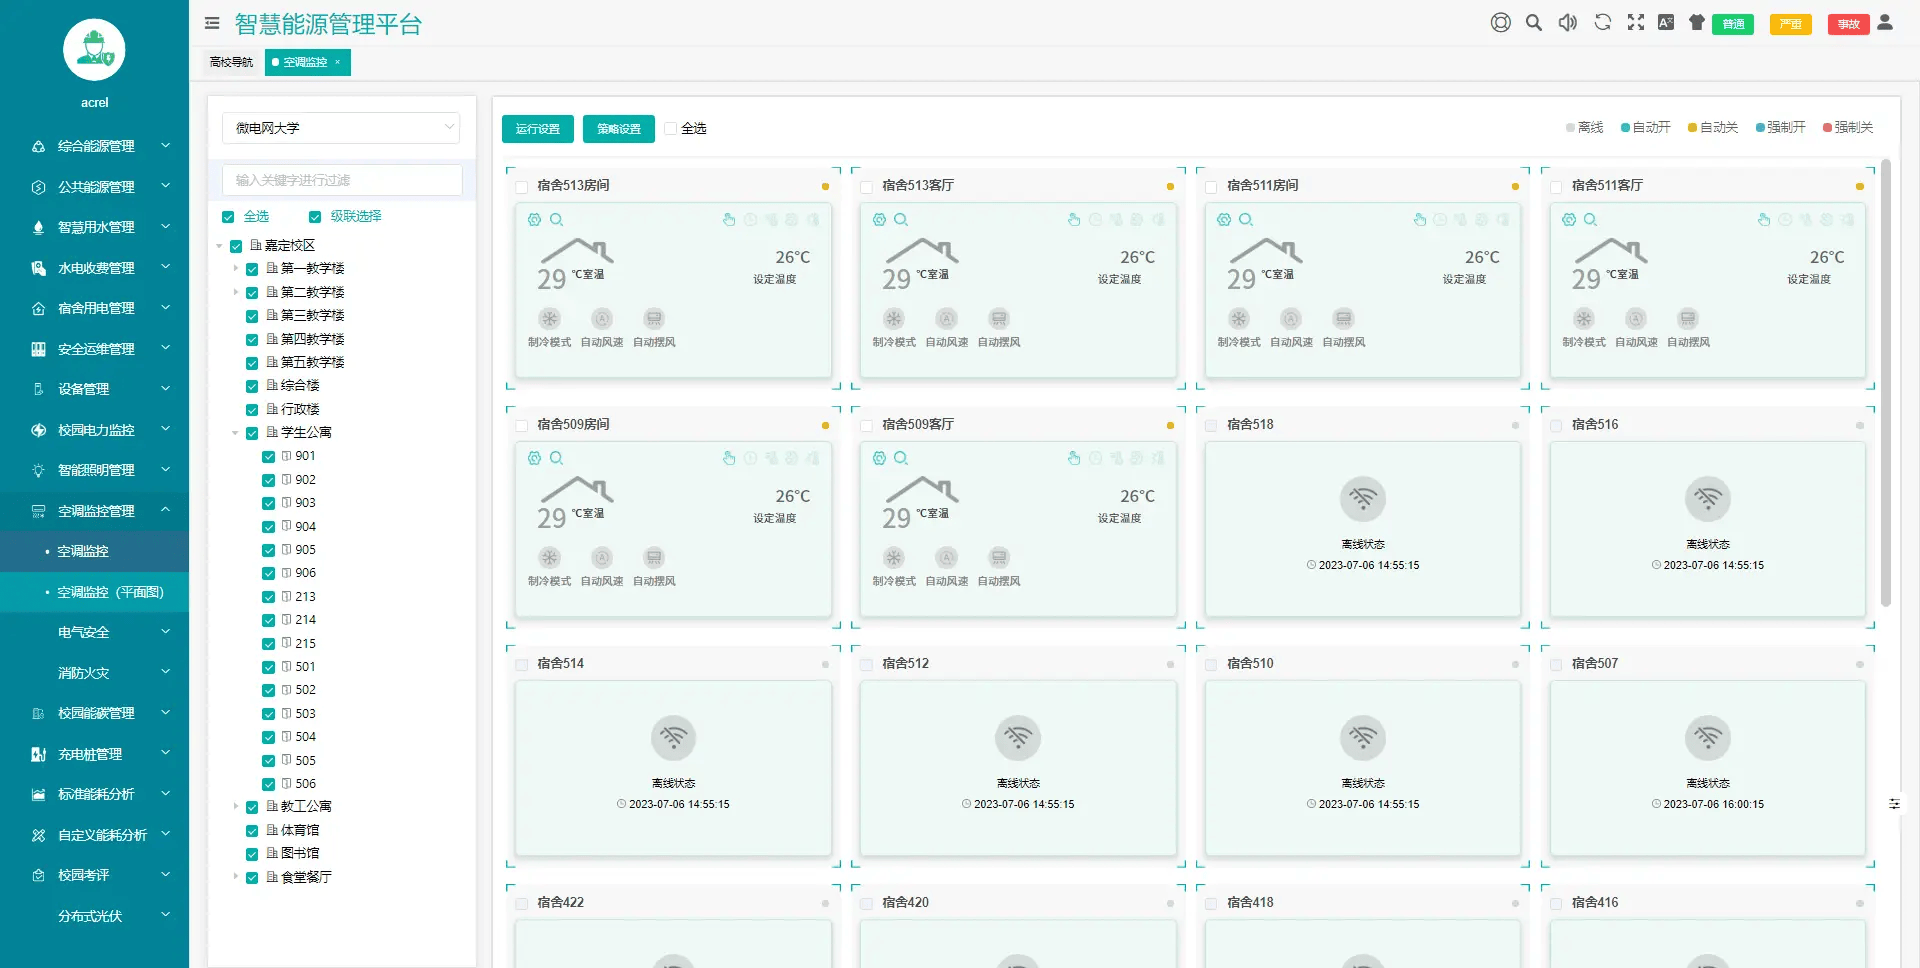Uncheck the tree 全选 checkbox
1920x968 pixels.
[228, 217]
